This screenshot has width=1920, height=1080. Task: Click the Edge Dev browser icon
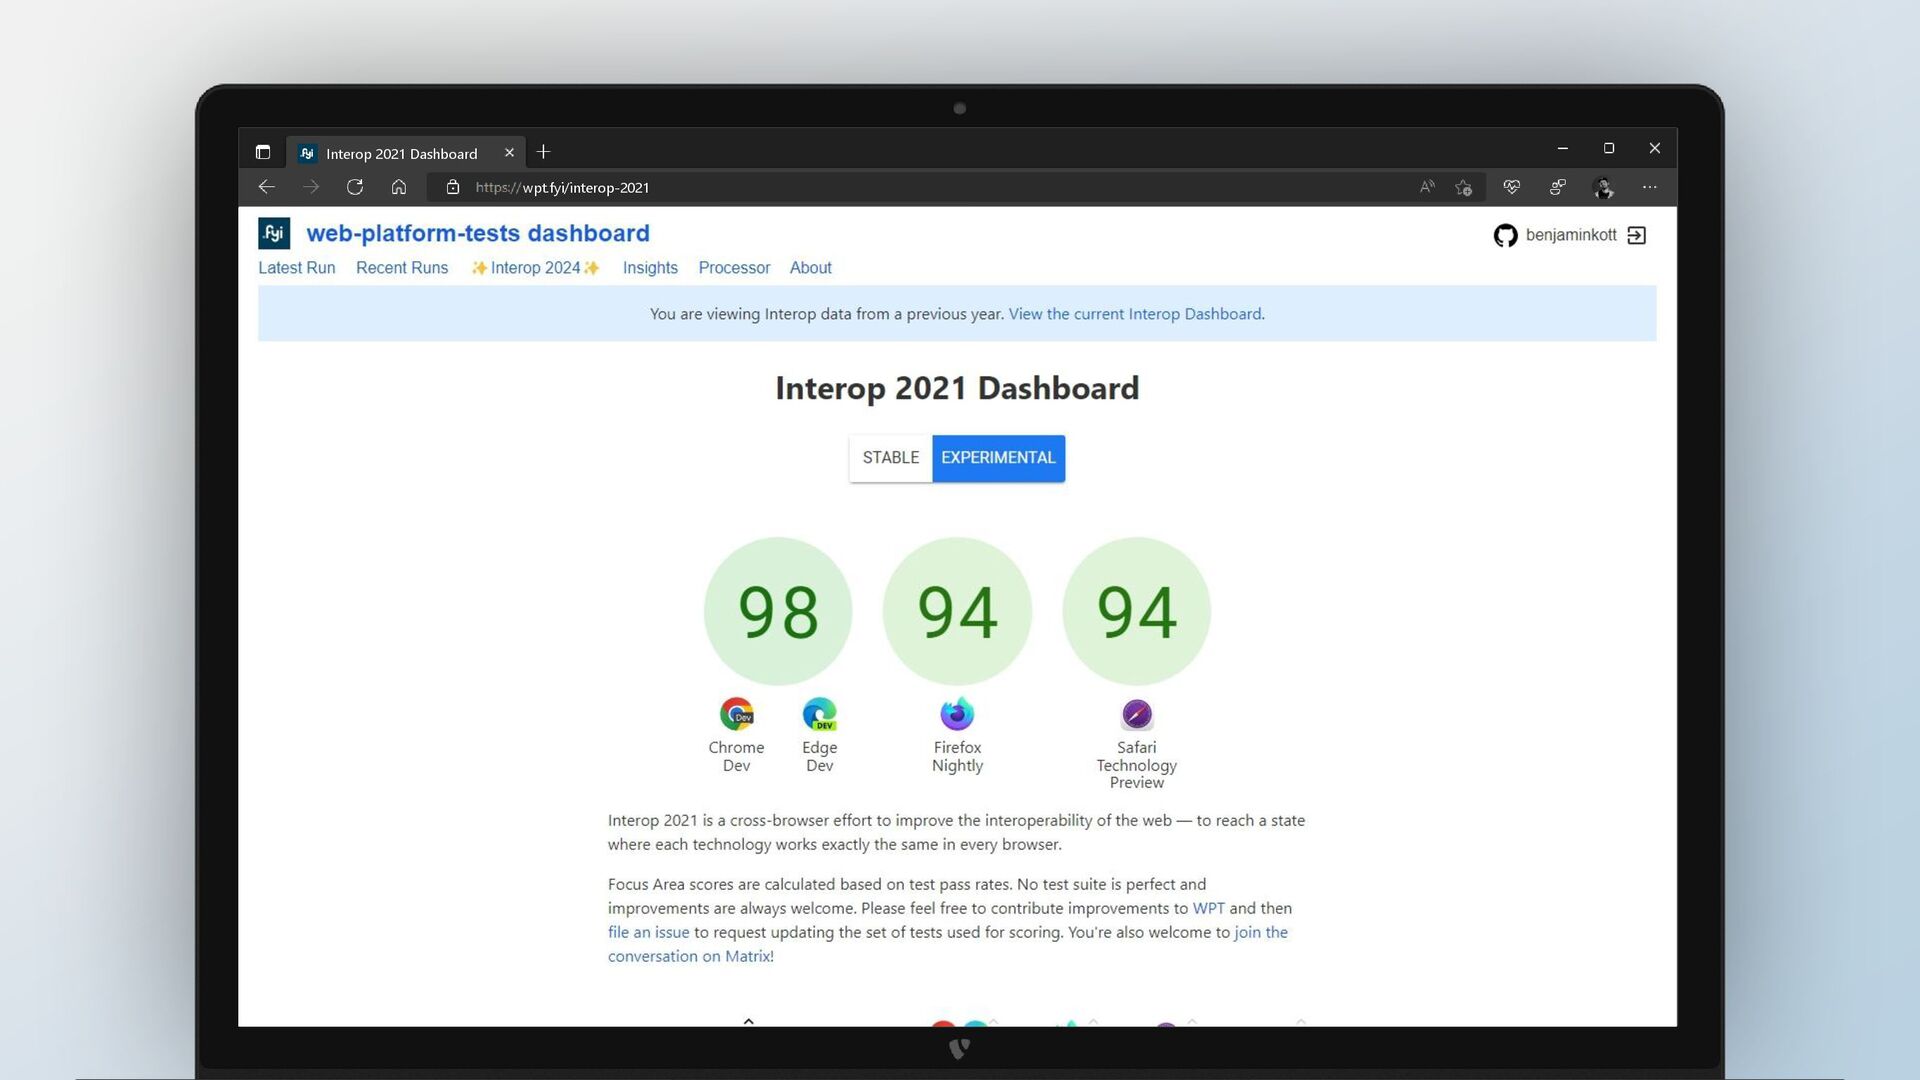820,714
